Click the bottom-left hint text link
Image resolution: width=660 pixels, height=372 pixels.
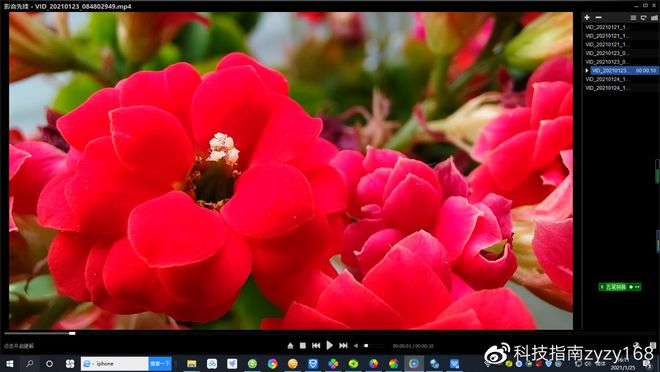point(19,346)
